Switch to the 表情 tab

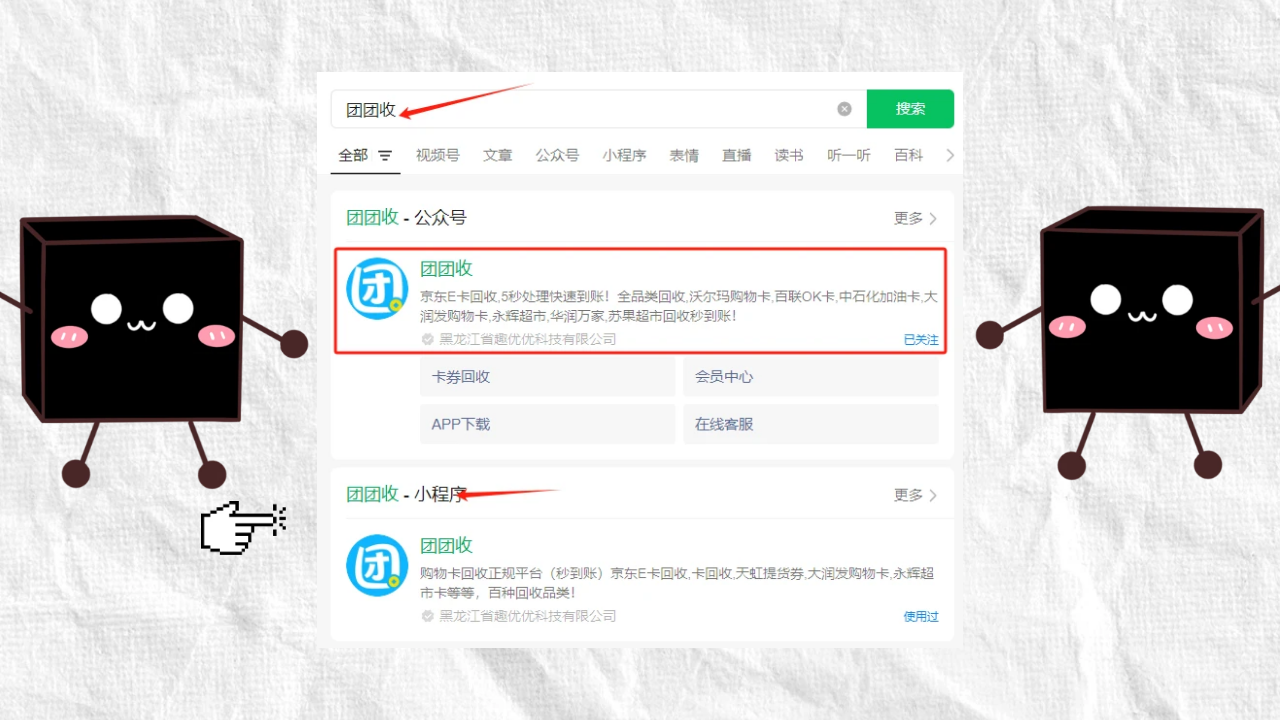point(684,155)
